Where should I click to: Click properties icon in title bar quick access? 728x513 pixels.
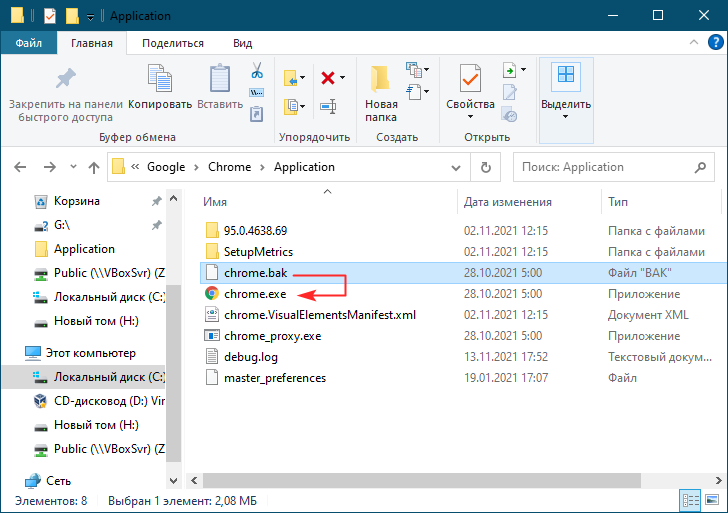(x=50, y=16)
